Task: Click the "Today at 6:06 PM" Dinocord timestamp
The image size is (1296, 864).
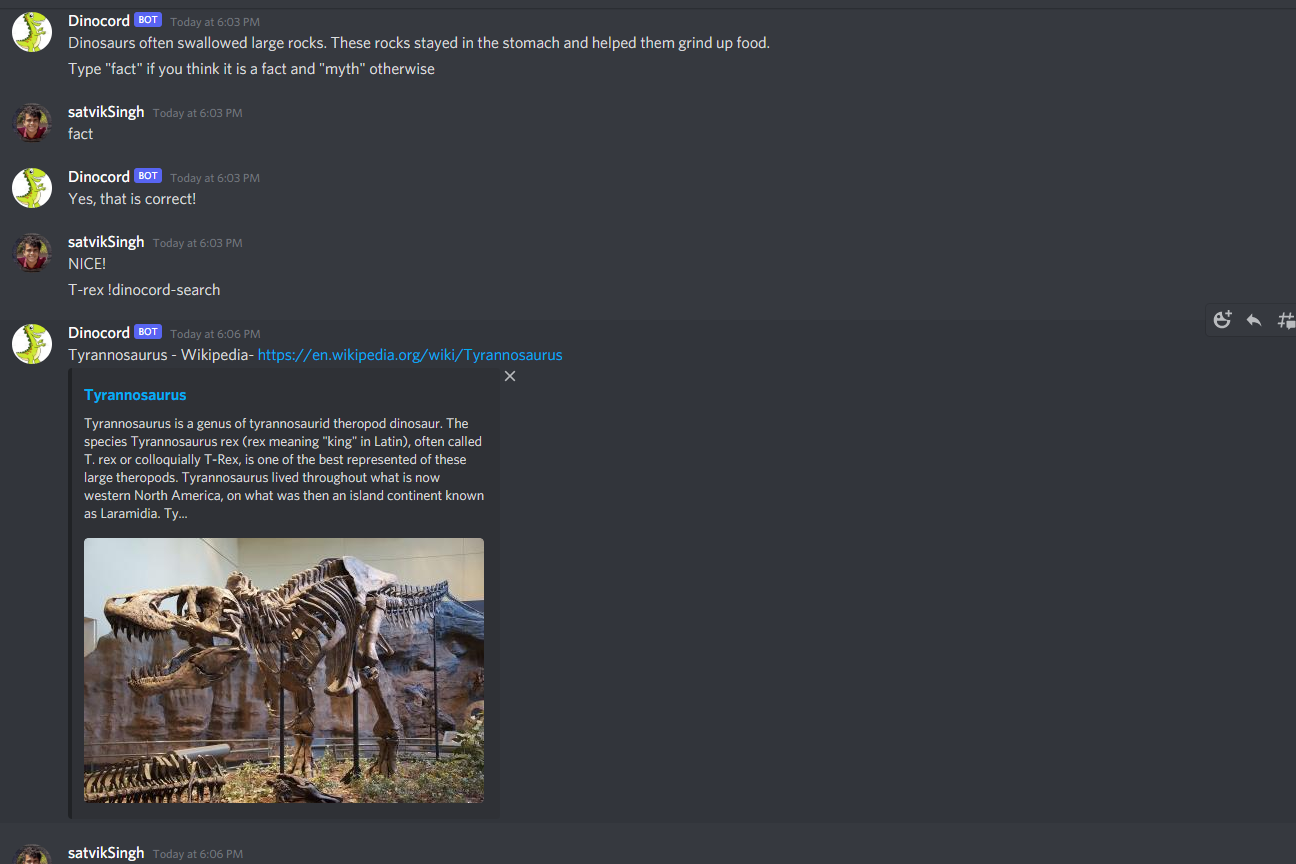Action: [x=215, y=334]
